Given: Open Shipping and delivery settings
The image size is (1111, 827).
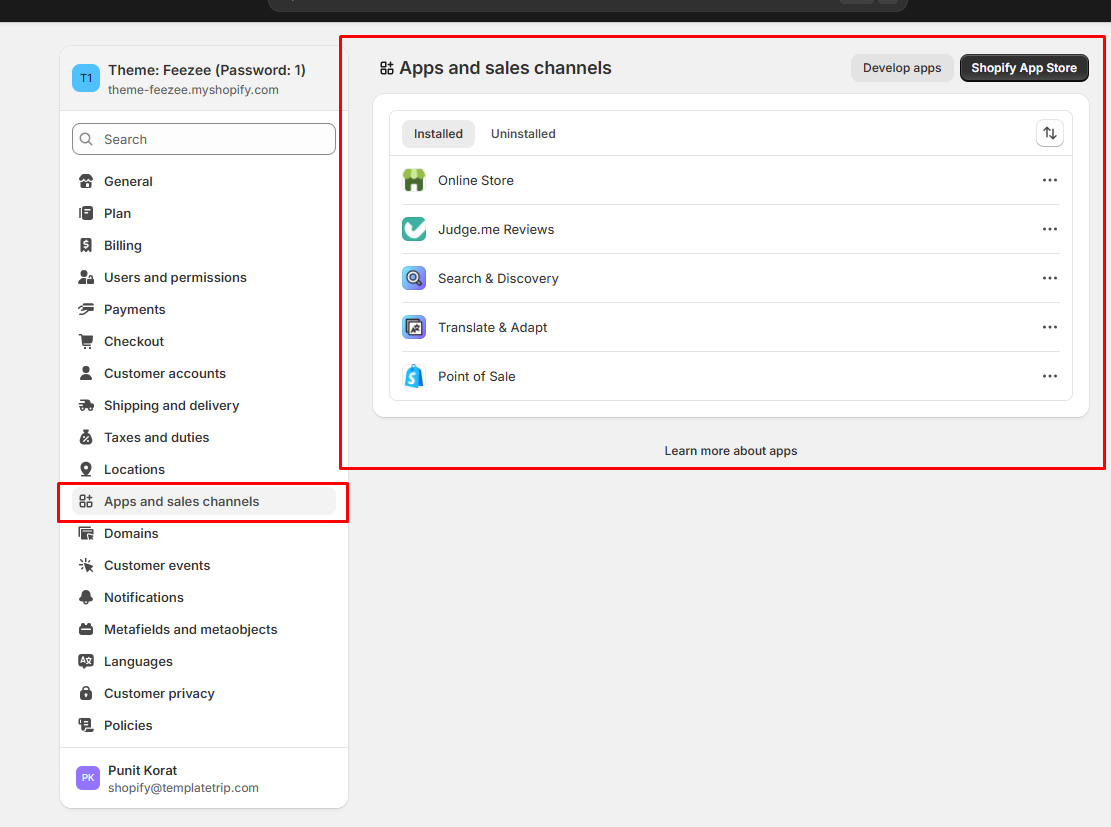Looking at the screenshot, I should 171,405.
